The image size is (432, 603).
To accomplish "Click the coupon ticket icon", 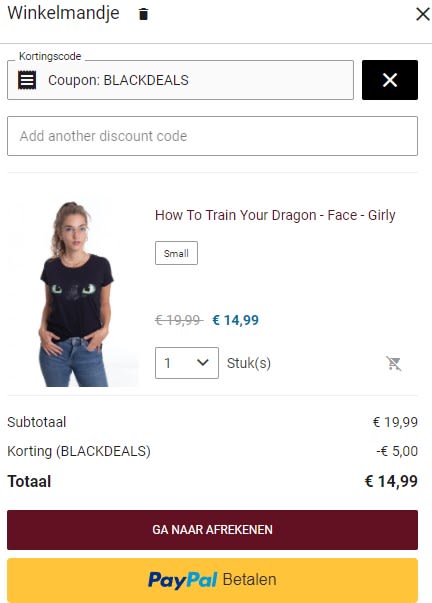I will [27, 80].
